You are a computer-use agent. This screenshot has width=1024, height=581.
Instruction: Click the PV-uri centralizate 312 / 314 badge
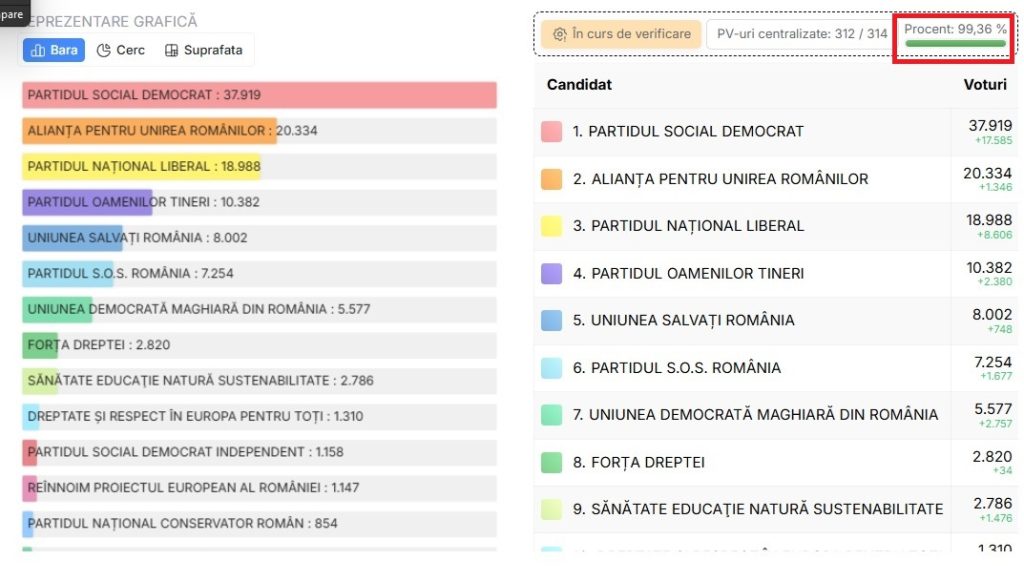pyautogui.click(x=800, y=34)
